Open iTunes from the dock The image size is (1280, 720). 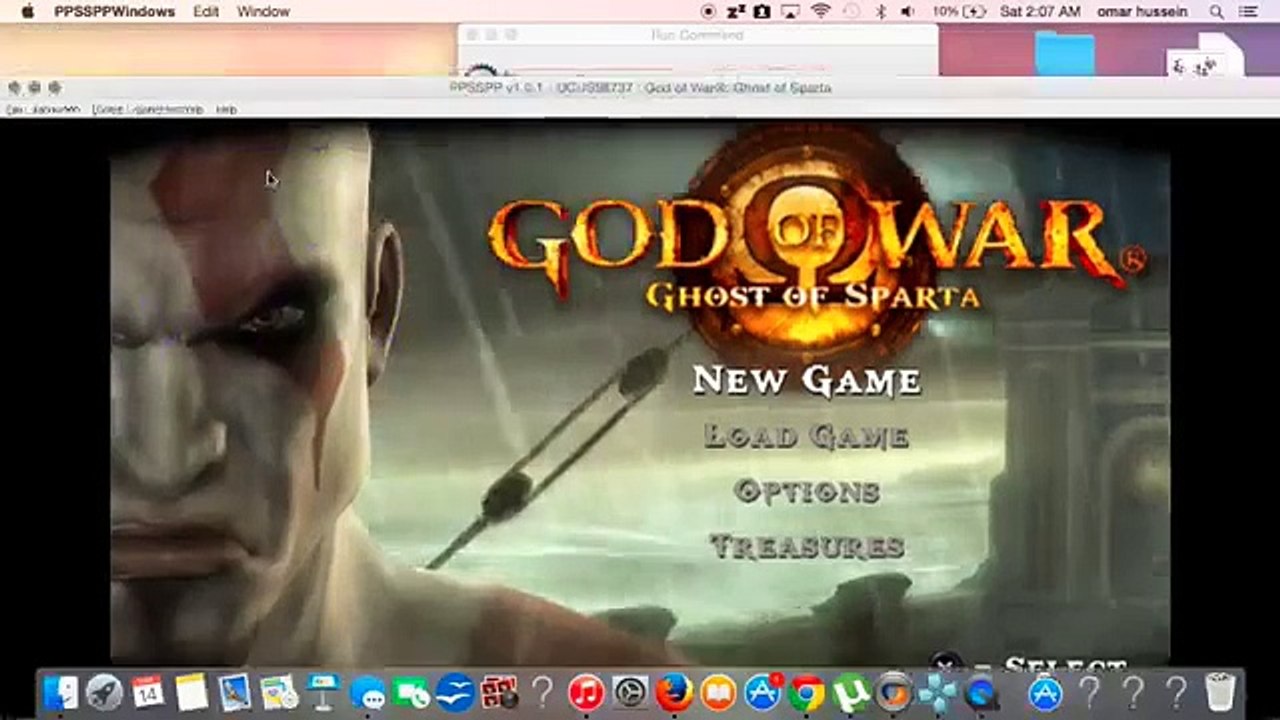[x=586, y=692]
